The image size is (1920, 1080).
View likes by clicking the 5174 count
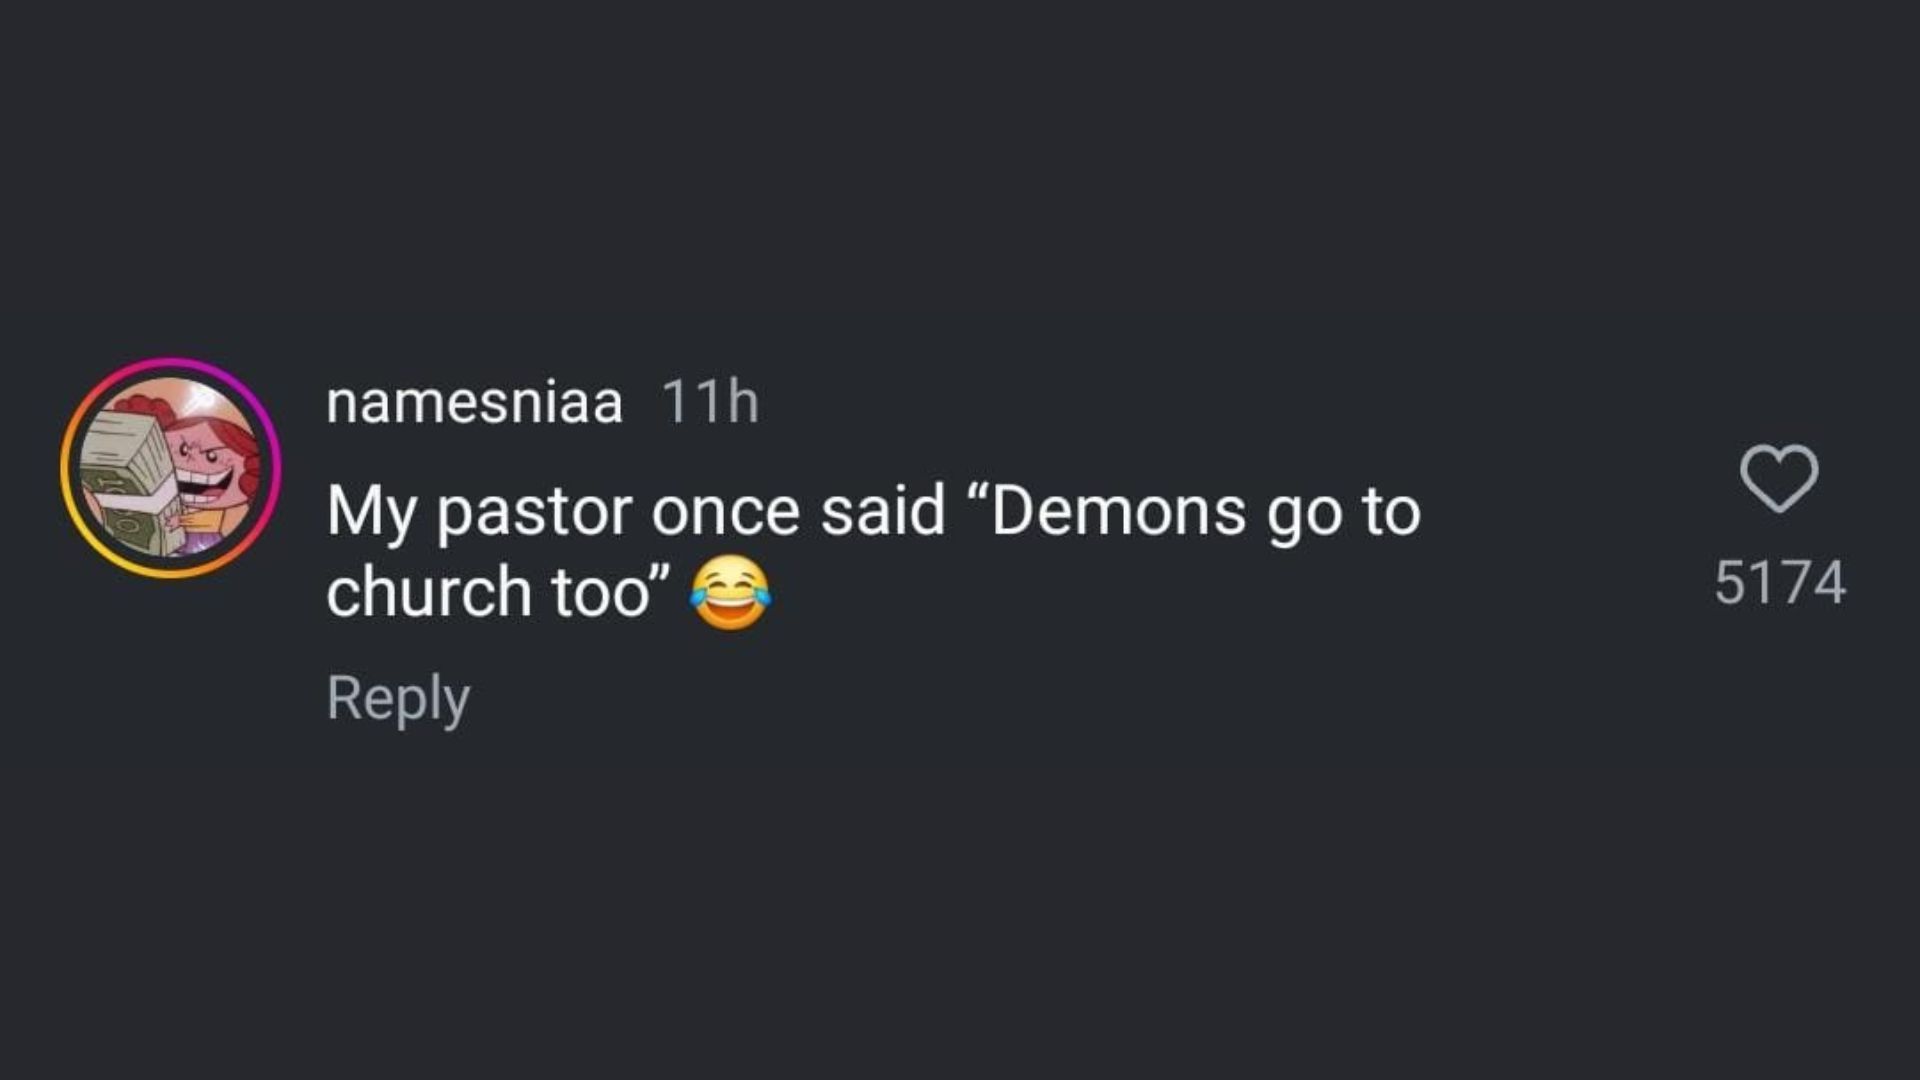(x=1779, y=583)
